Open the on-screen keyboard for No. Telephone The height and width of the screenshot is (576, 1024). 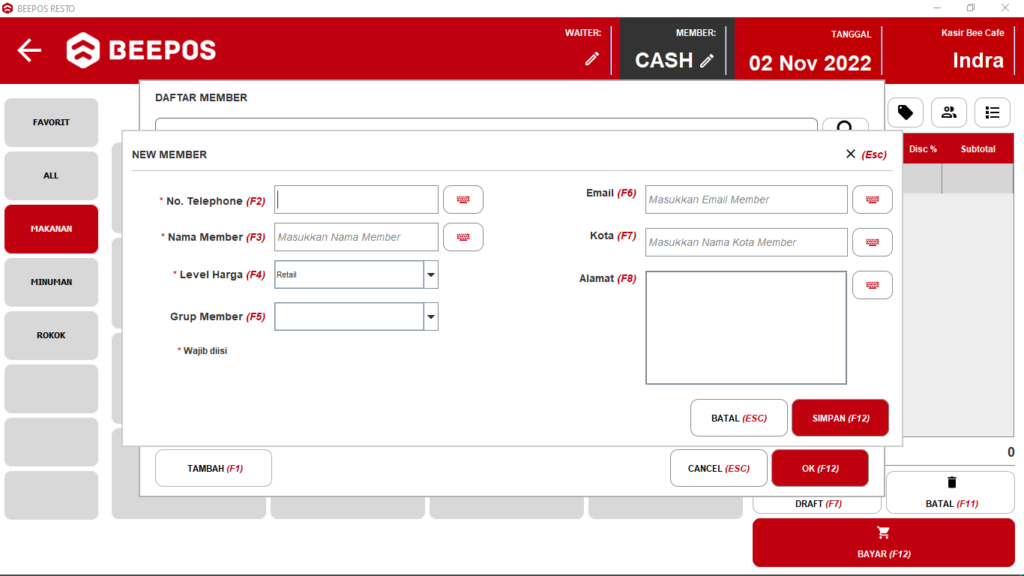point(462,199)
